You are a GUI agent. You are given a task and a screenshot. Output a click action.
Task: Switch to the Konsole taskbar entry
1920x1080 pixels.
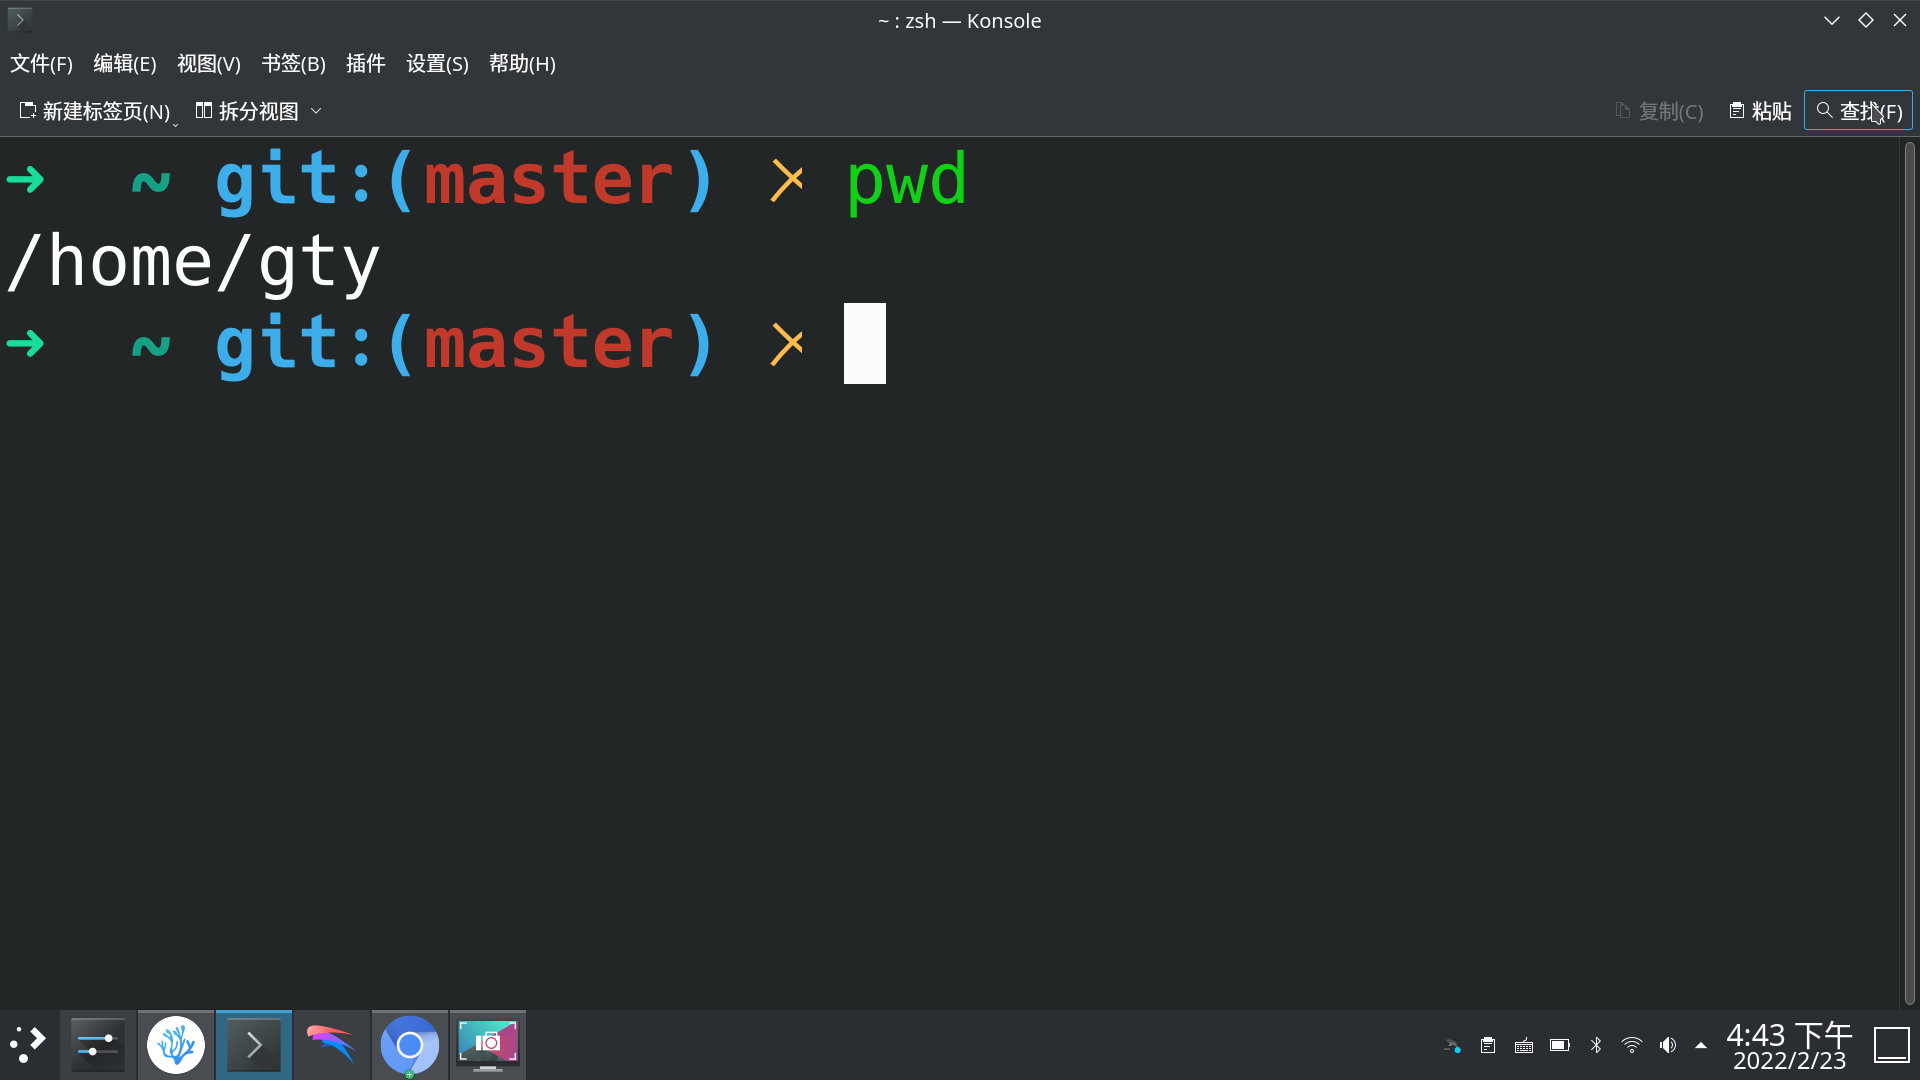(x=254, y=1045)
